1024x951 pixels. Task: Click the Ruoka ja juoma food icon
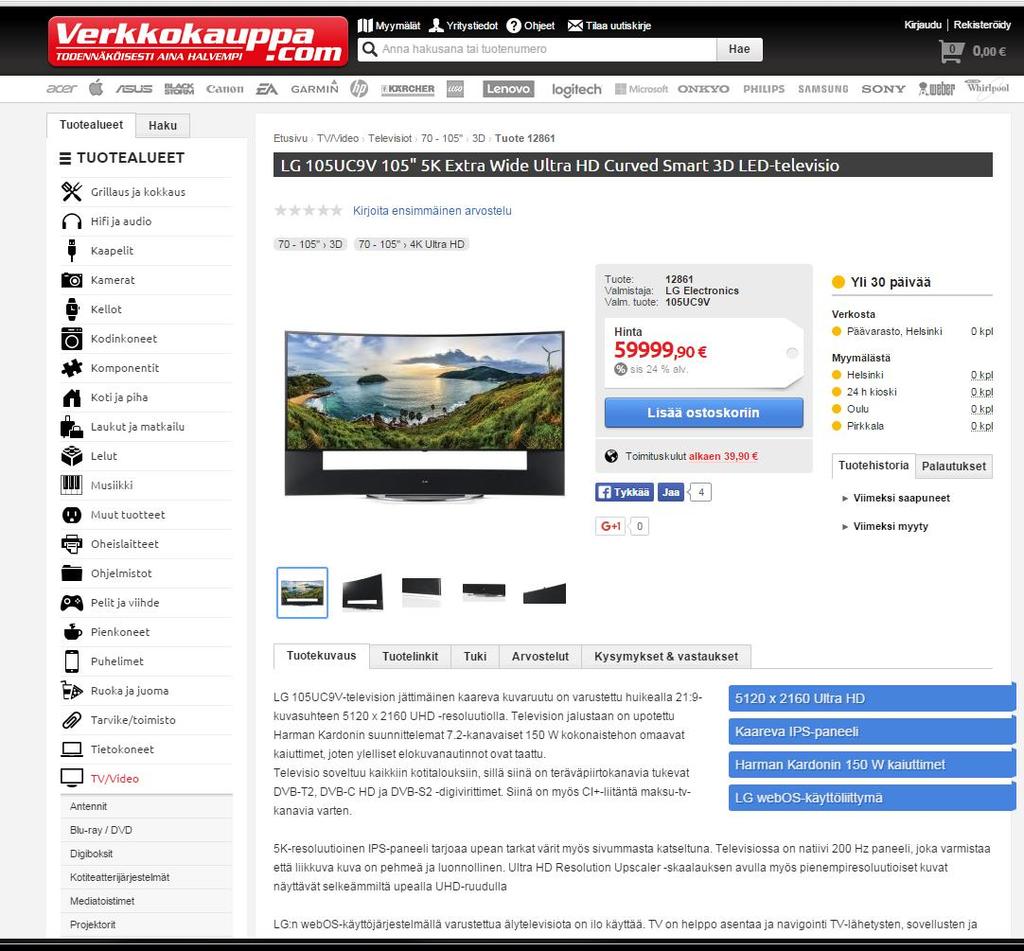tap(72, 690)
